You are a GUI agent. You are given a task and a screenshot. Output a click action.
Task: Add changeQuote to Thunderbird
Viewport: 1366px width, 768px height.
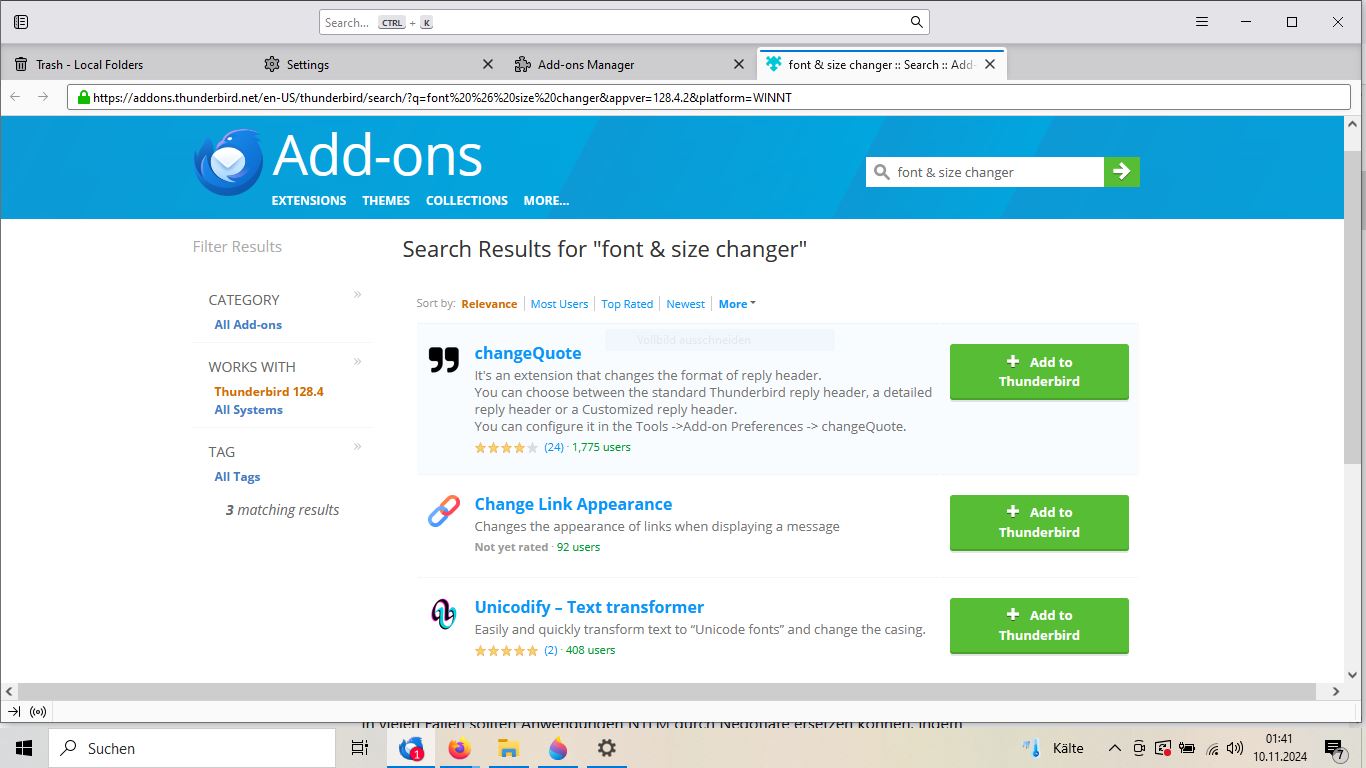pos(1039,372)
